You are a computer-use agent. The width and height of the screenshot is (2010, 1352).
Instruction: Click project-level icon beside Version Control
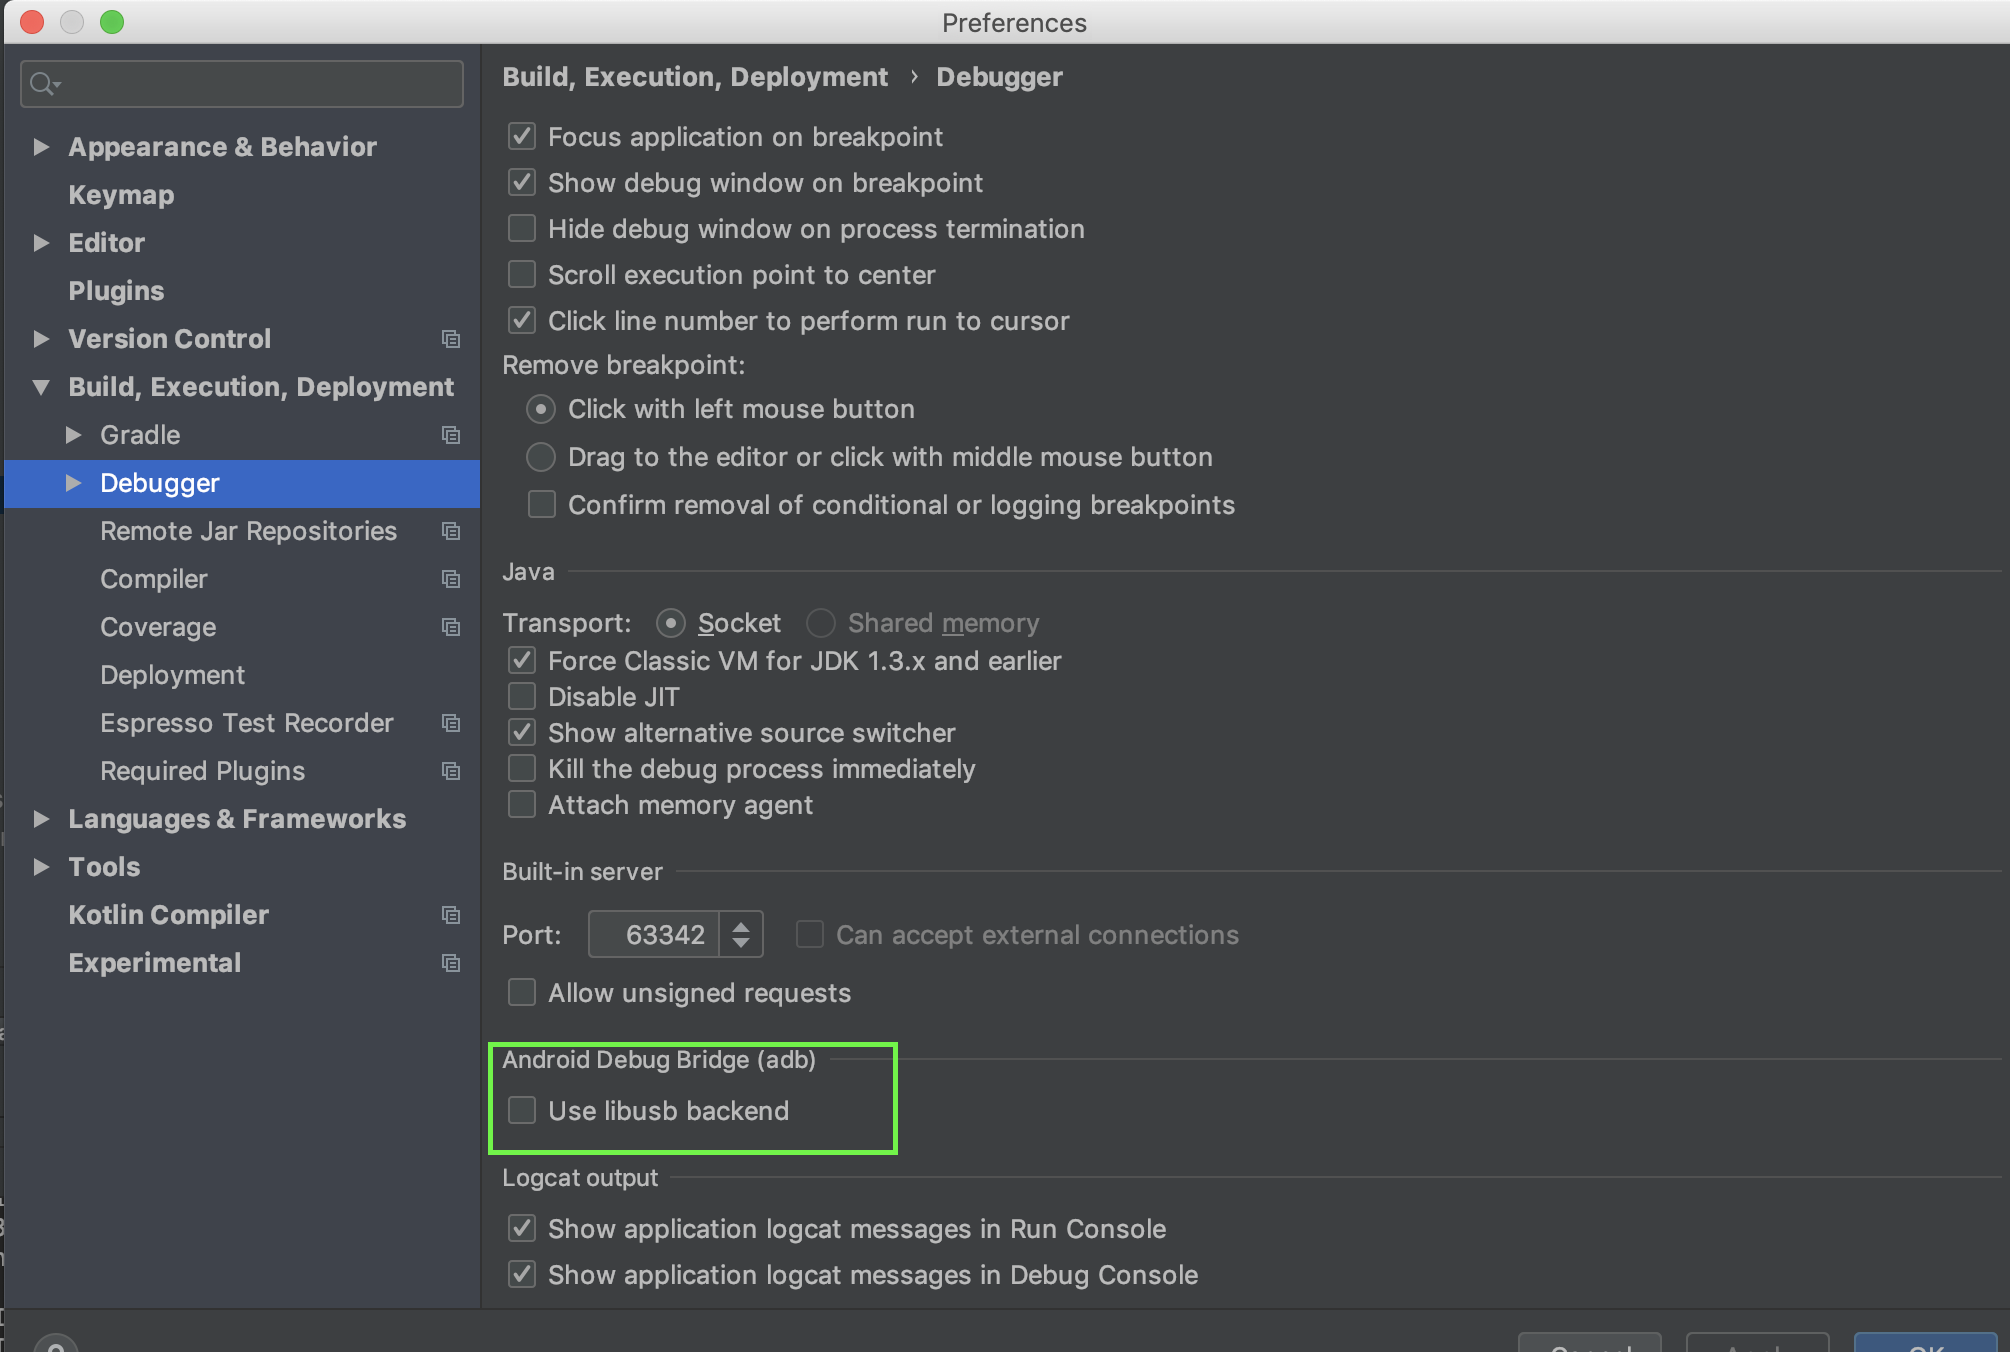coord(451,339)
